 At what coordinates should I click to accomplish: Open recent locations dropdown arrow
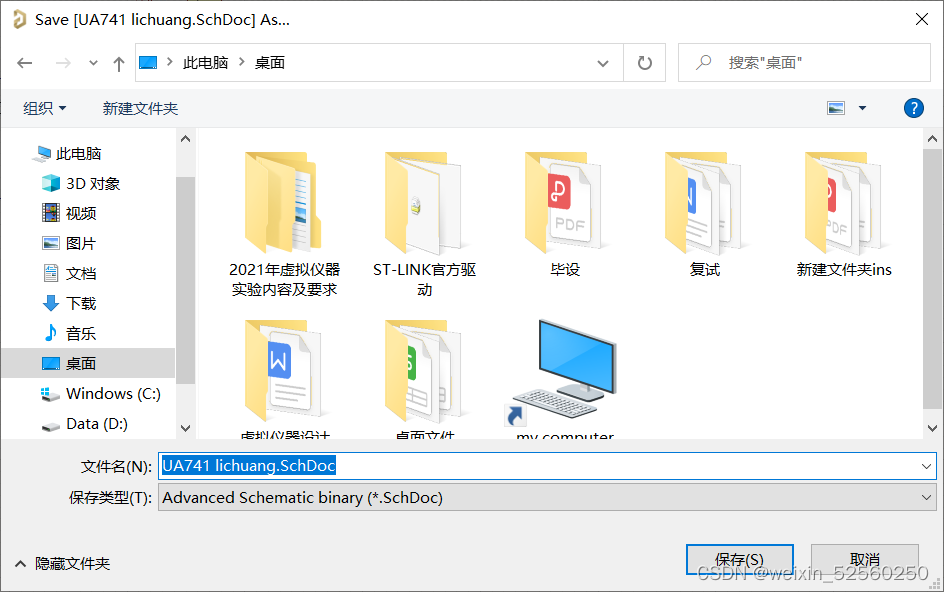[93, 63]
